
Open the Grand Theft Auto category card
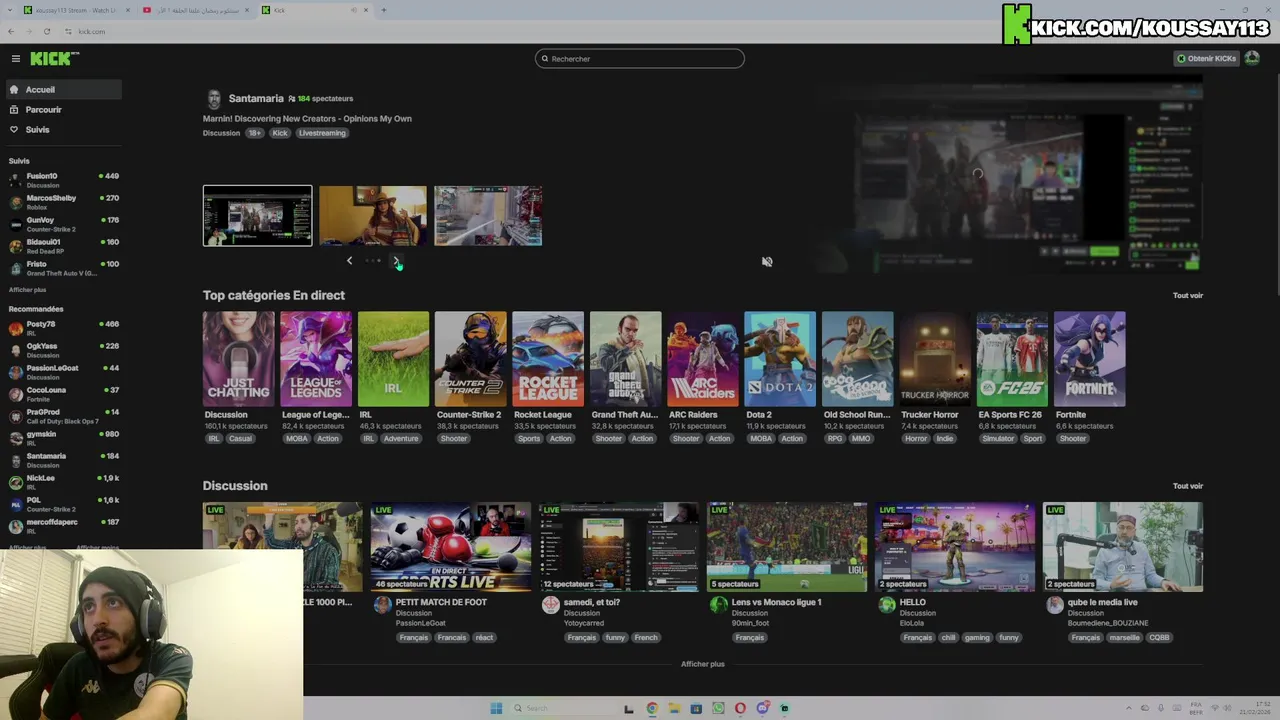click(x=625, y=359)
